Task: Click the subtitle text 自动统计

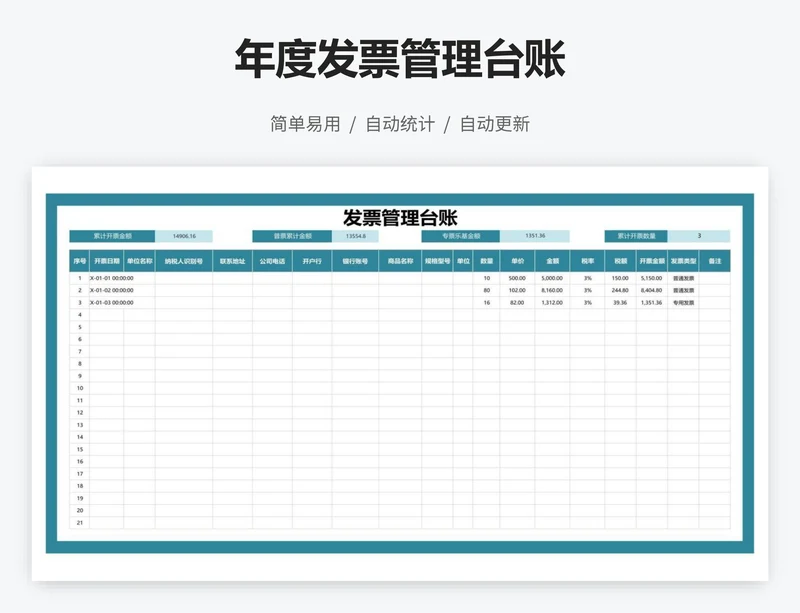Action: click(400, 124)
